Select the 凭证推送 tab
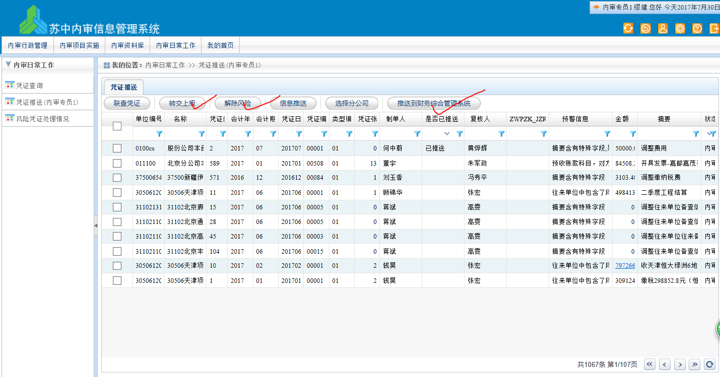Screen dimensions: 720x377 [x=124, y=87]
